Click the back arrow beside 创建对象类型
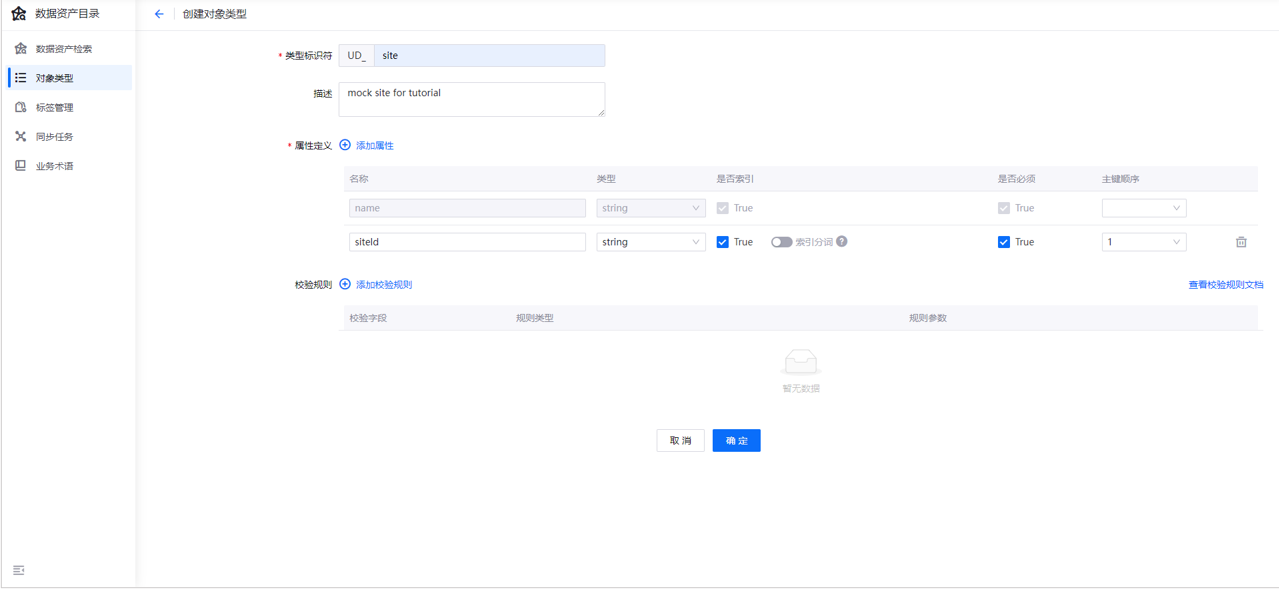The width and height of the screenshot is (1279, 589). pyautogui.click(x=158, y=14)
